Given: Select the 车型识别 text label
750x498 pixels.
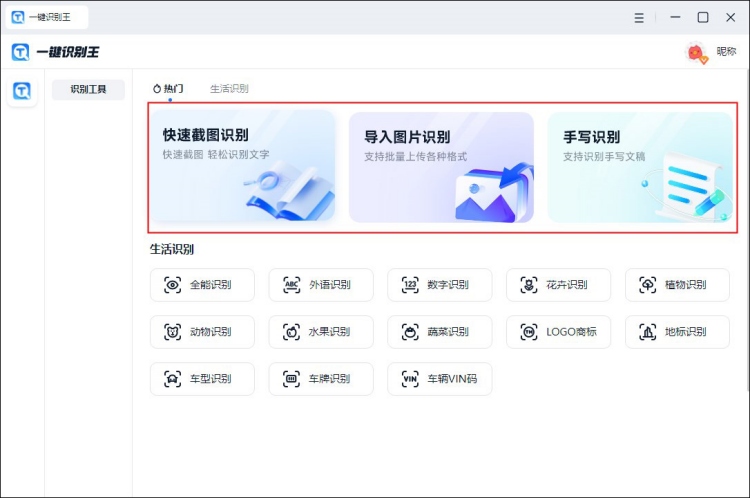Looking at the screenshot, I should (x=210, y=378).
